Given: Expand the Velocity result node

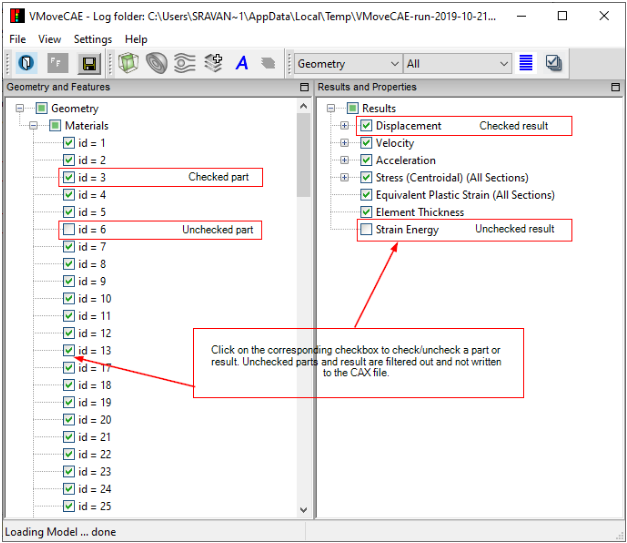Looking at the screenshot, I should pyautogui.click(x=344, y=143).
